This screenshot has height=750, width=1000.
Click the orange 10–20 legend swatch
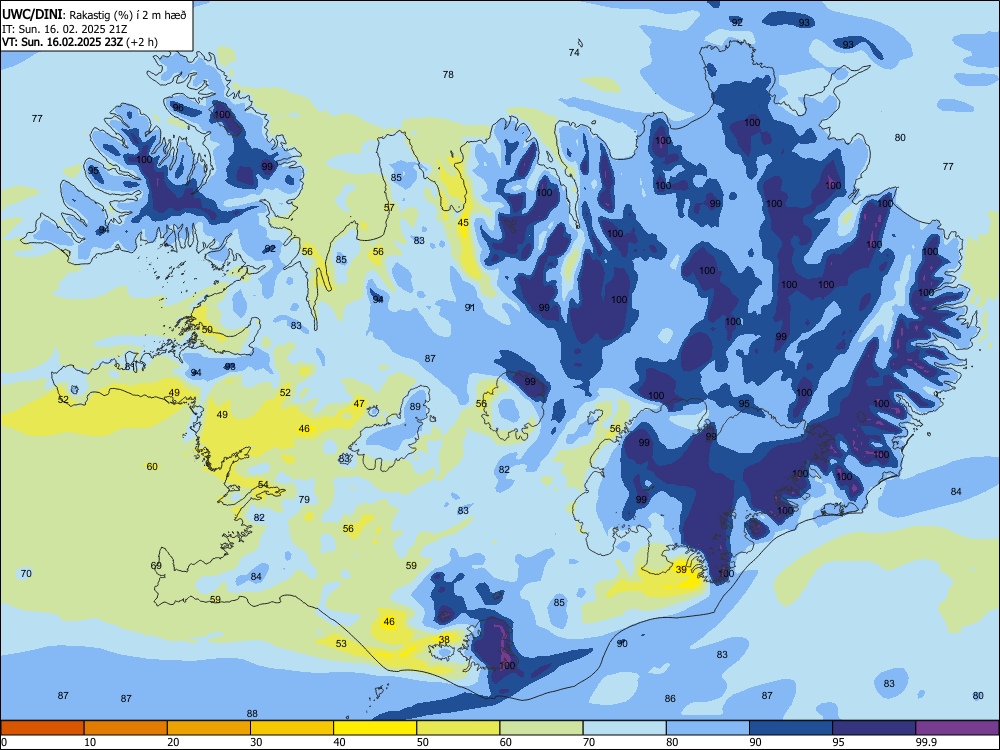pyautogui.click(x=126, y=728)
